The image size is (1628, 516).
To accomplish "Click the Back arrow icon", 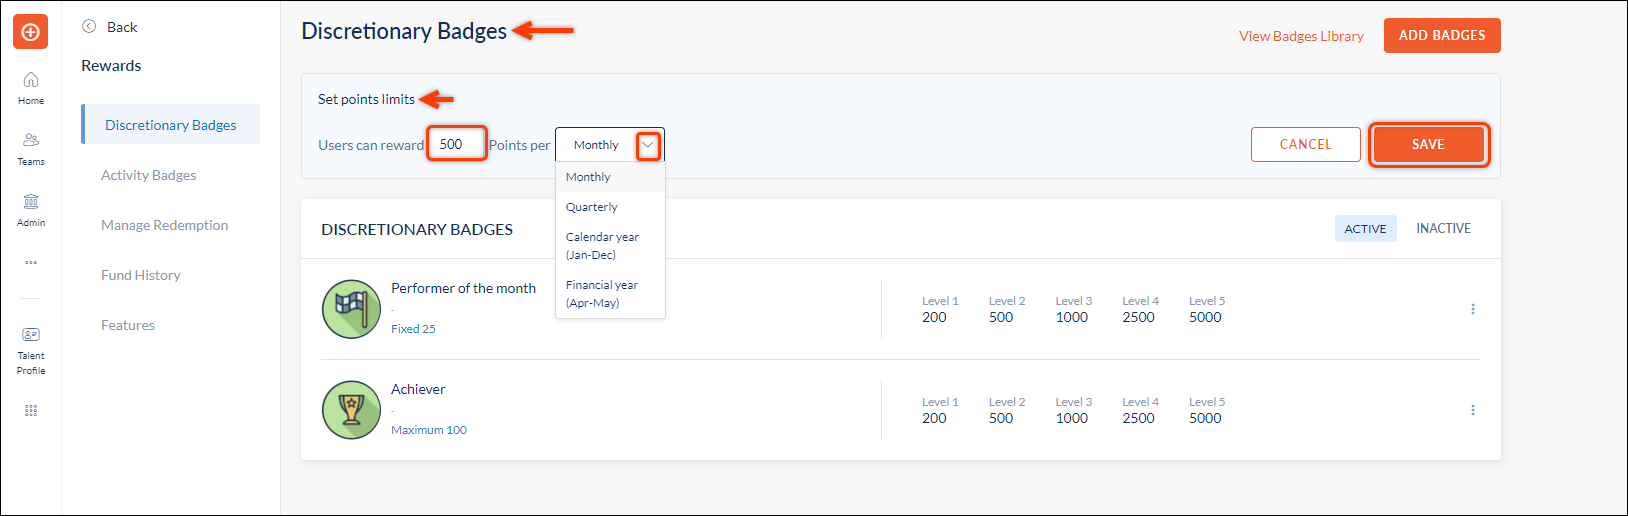I will coord(89,26).
